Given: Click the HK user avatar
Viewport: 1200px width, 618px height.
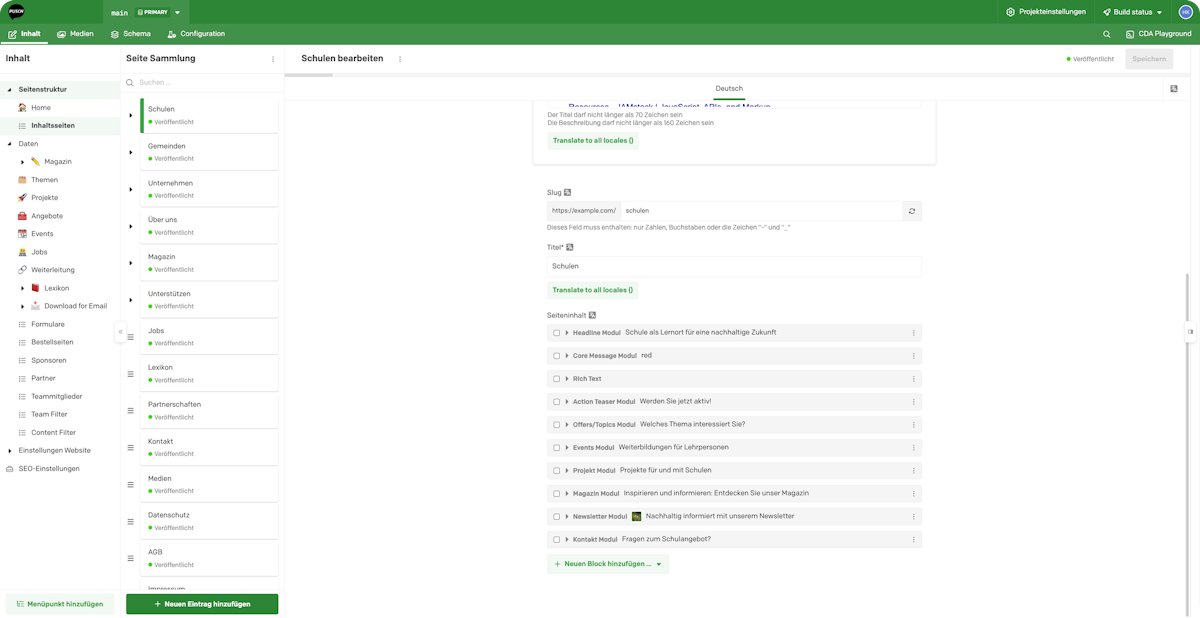Looking at the screenshot, I should [x=1184, y=13].
